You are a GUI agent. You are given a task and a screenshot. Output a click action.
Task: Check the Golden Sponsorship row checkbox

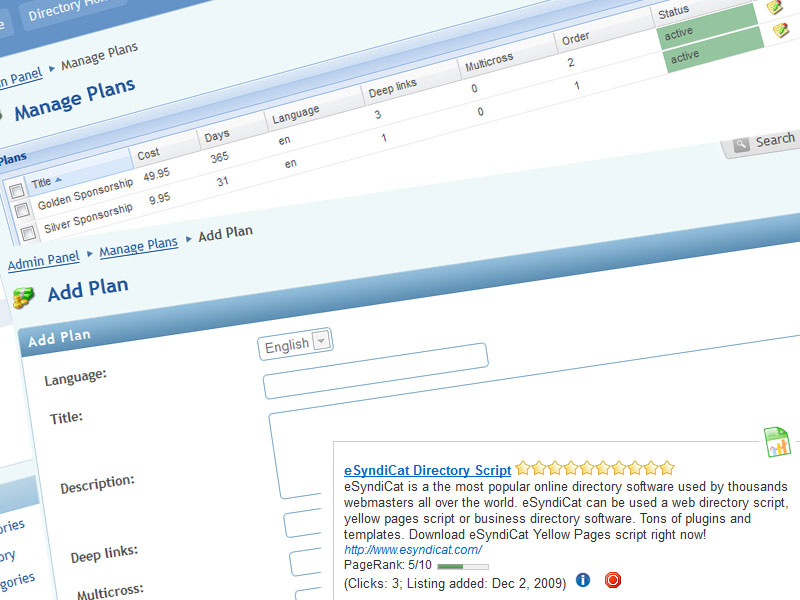(x=22, y=210)
